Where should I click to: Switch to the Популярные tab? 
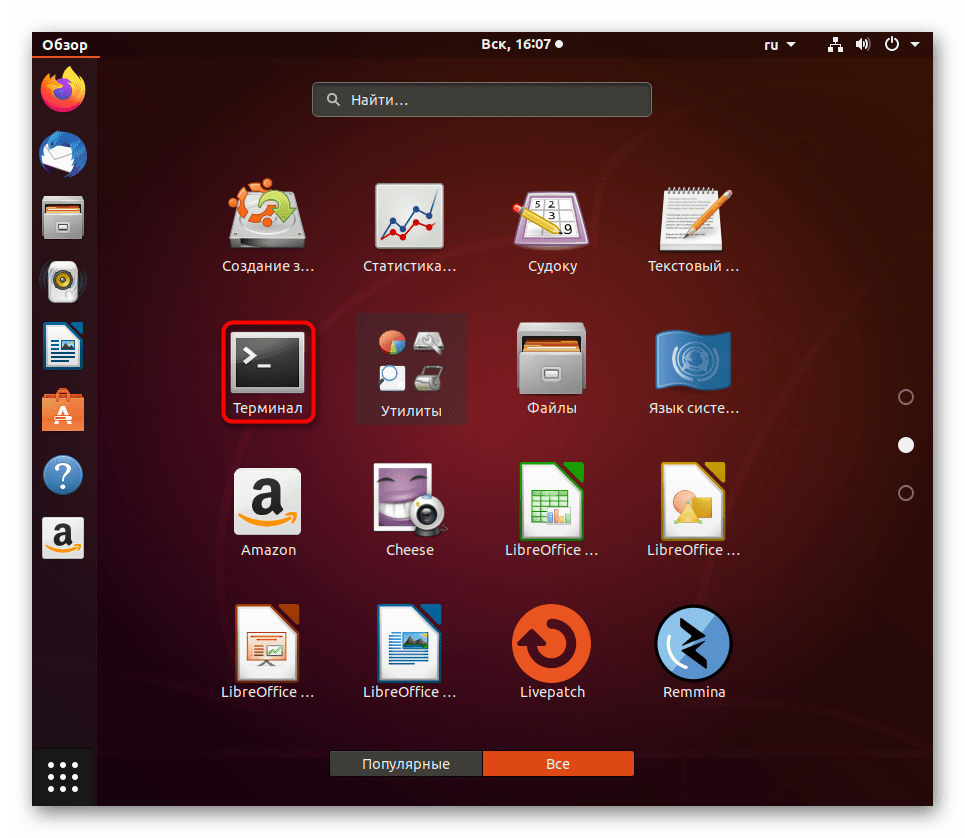tap(406, 764)
